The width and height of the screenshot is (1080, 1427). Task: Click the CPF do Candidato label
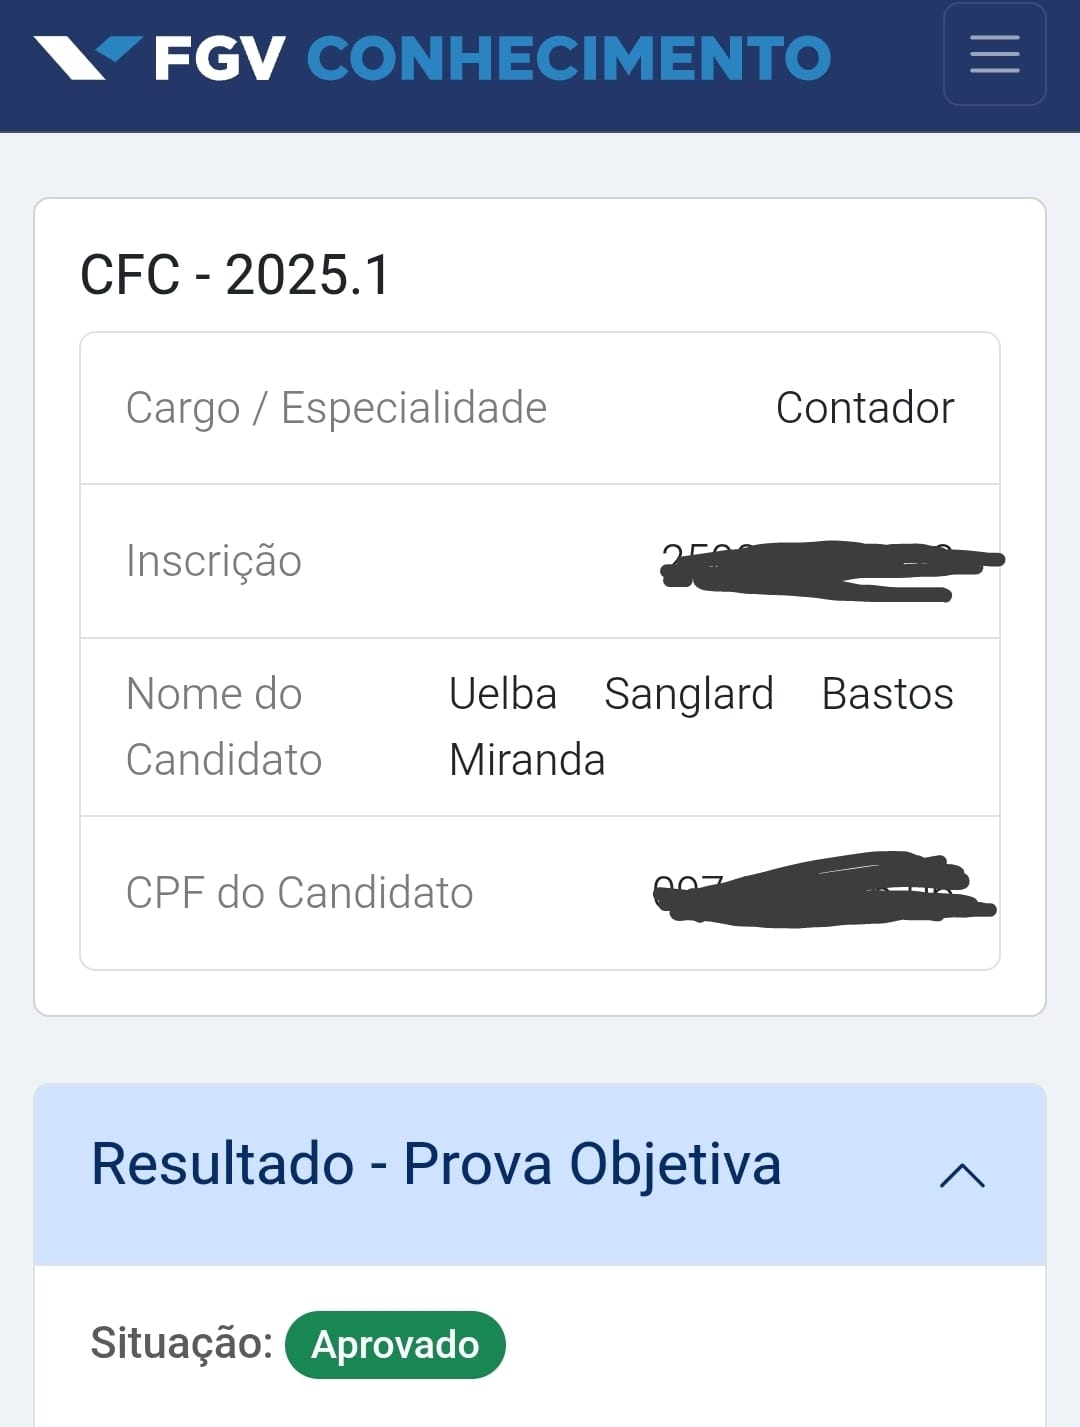pos(299,893)
